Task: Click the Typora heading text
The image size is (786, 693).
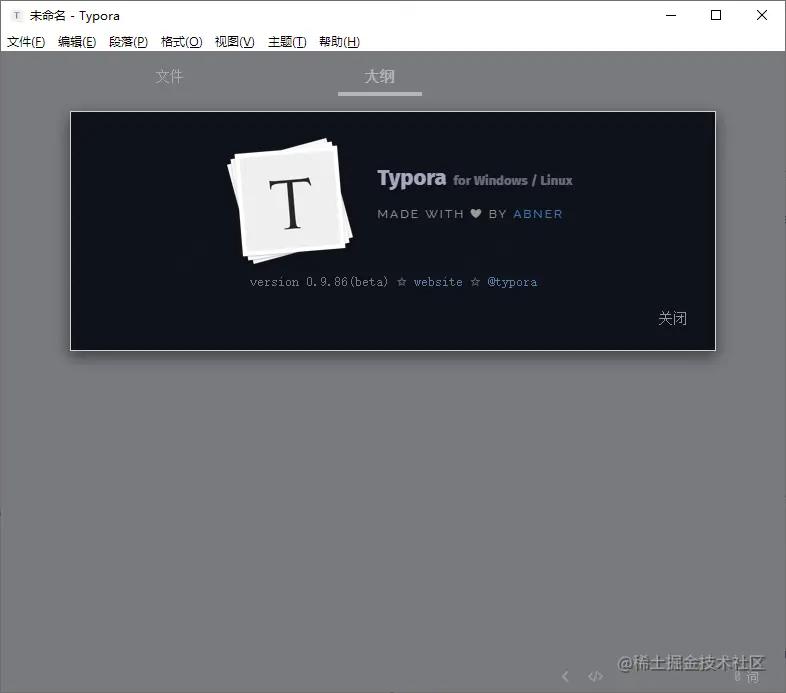Action: [412, 179]
